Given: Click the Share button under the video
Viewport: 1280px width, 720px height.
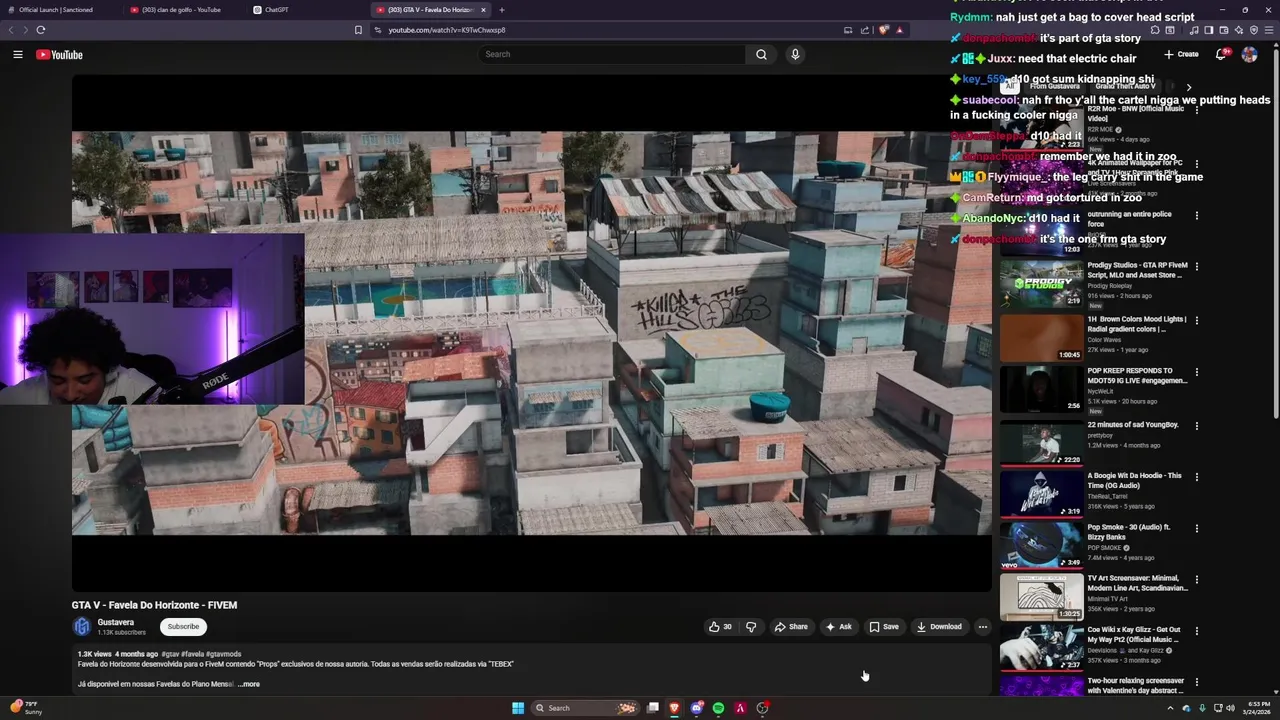Looking at the screenshot, I should (791, 627).
